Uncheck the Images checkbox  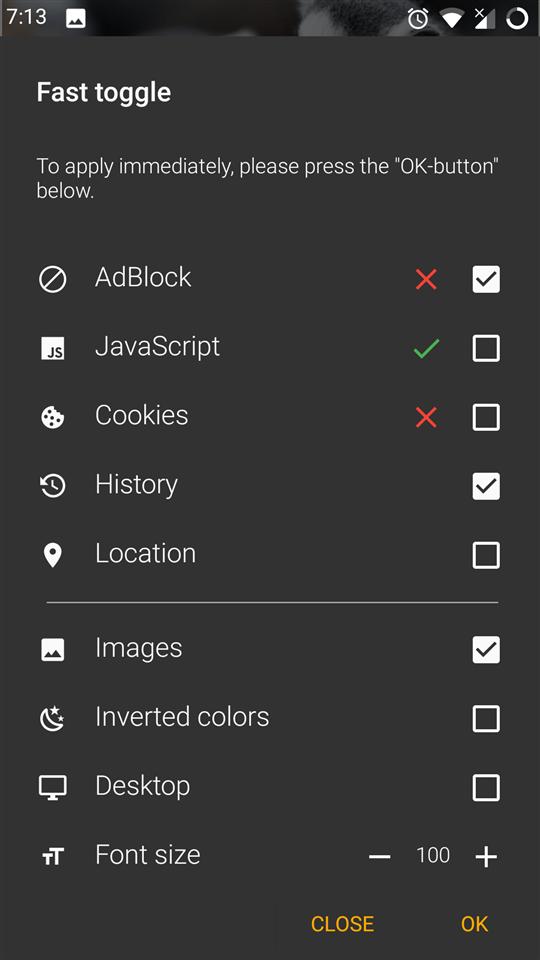486,650
